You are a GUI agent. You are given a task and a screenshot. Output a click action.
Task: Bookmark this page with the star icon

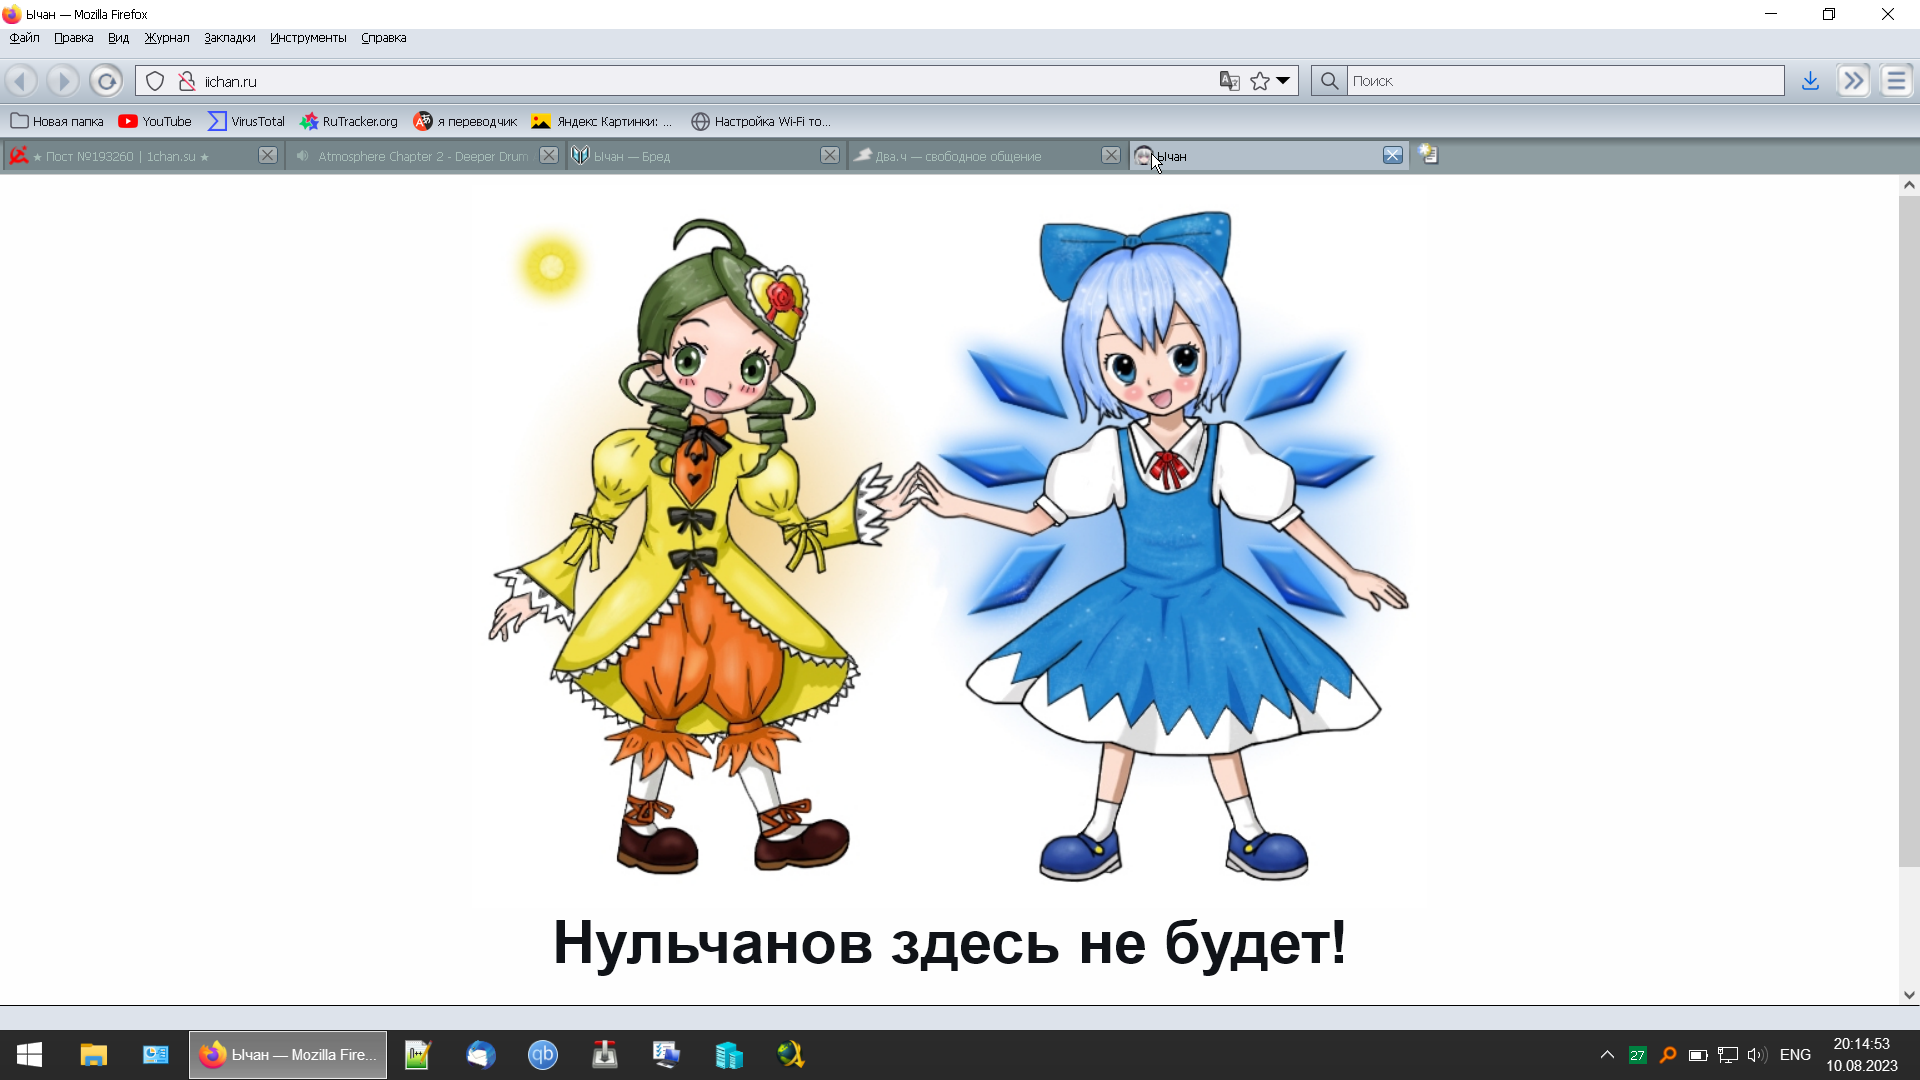click(1260, 81)
